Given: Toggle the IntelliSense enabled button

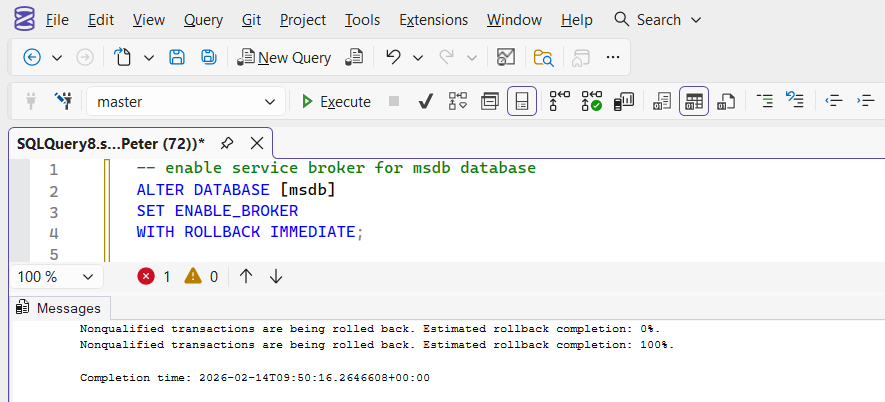Looking at the screenshot, I should pos(522,102).
